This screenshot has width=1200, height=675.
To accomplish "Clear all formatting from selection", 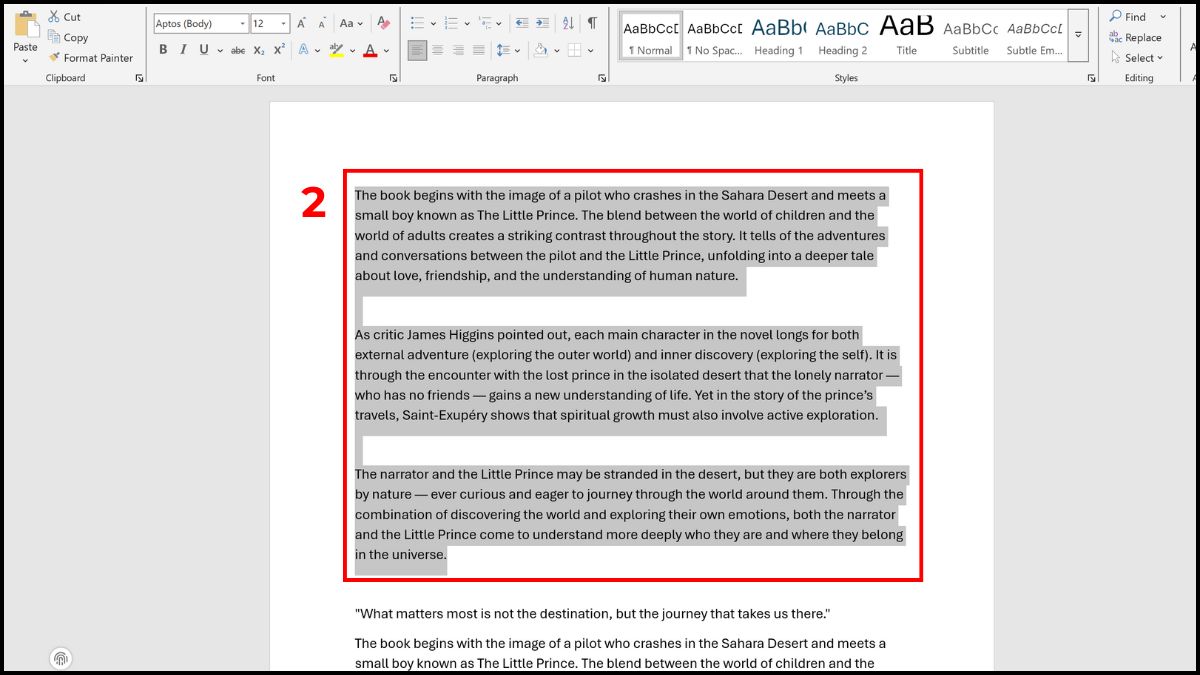I will [383, 23].
